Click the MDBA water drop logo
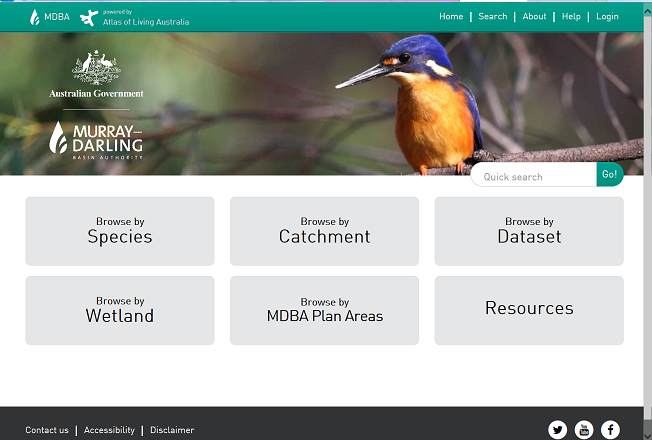The image size is (652, 440). click(36, 17)
